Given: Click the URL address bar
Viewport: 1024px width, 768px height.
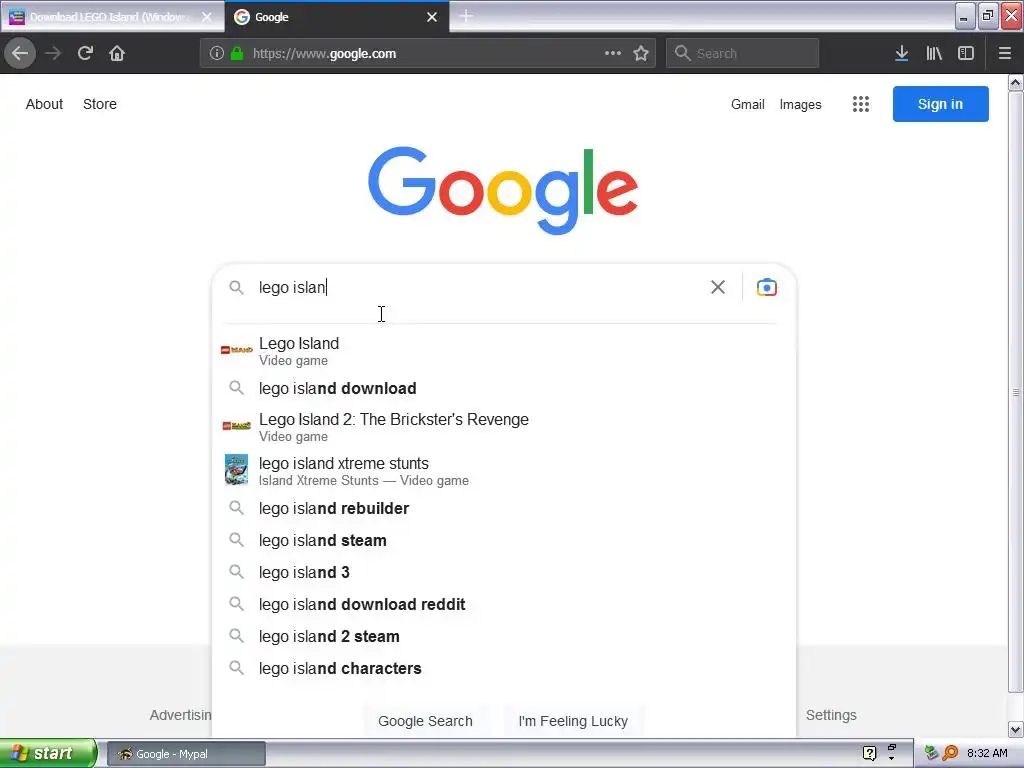Looking at the screenshot, I should pyautogui.click(x=428, y=54).
